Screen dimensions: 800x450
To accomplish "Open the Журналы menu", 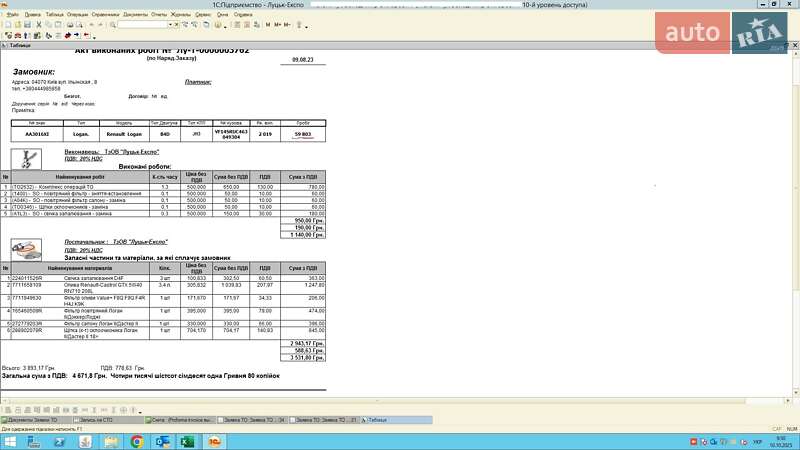I will [180, 15].
